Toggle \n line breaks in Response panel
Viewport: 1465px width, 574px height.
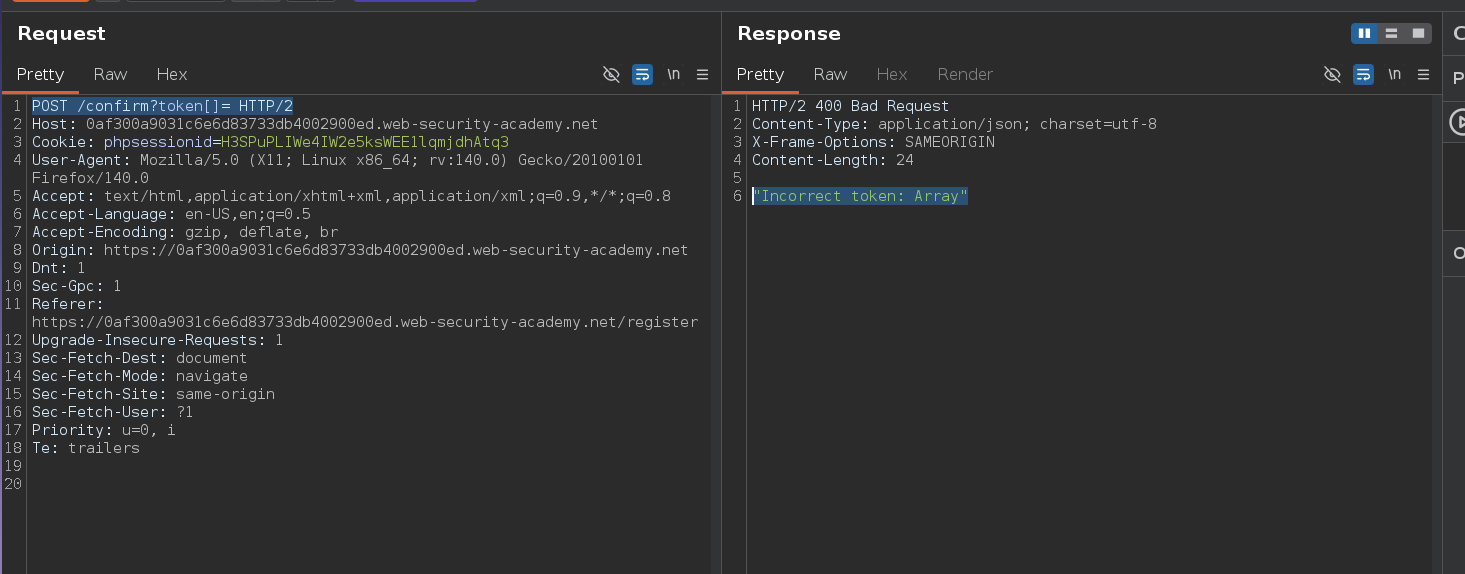click(1395, 74)
